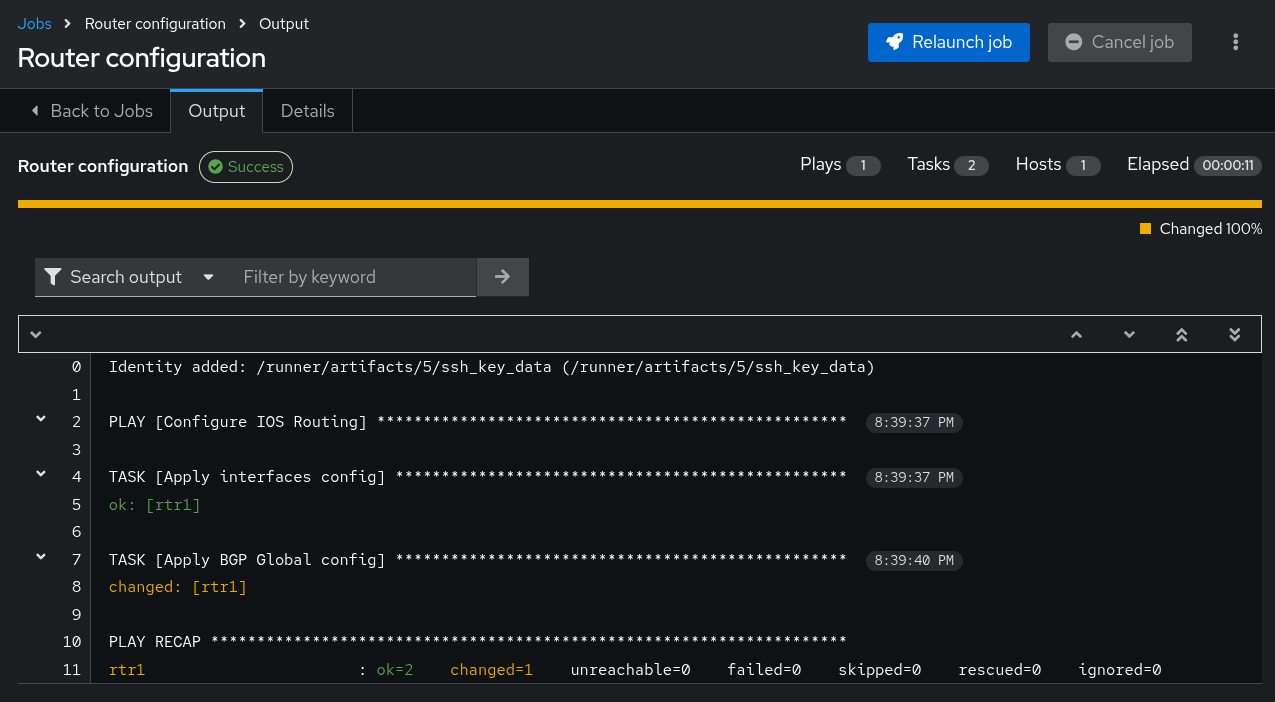Jump to top with double chevron-up
1275x702 pixels.
pyautogui.click(x=1182, y=335)
